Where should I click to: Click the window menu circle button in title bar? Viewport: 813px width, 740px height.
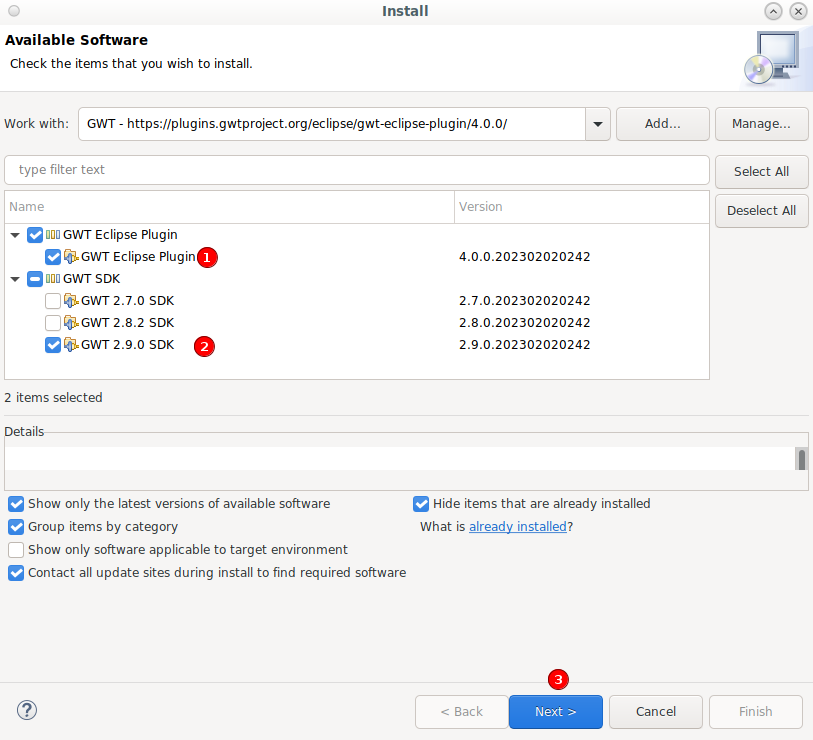point(14,11)
